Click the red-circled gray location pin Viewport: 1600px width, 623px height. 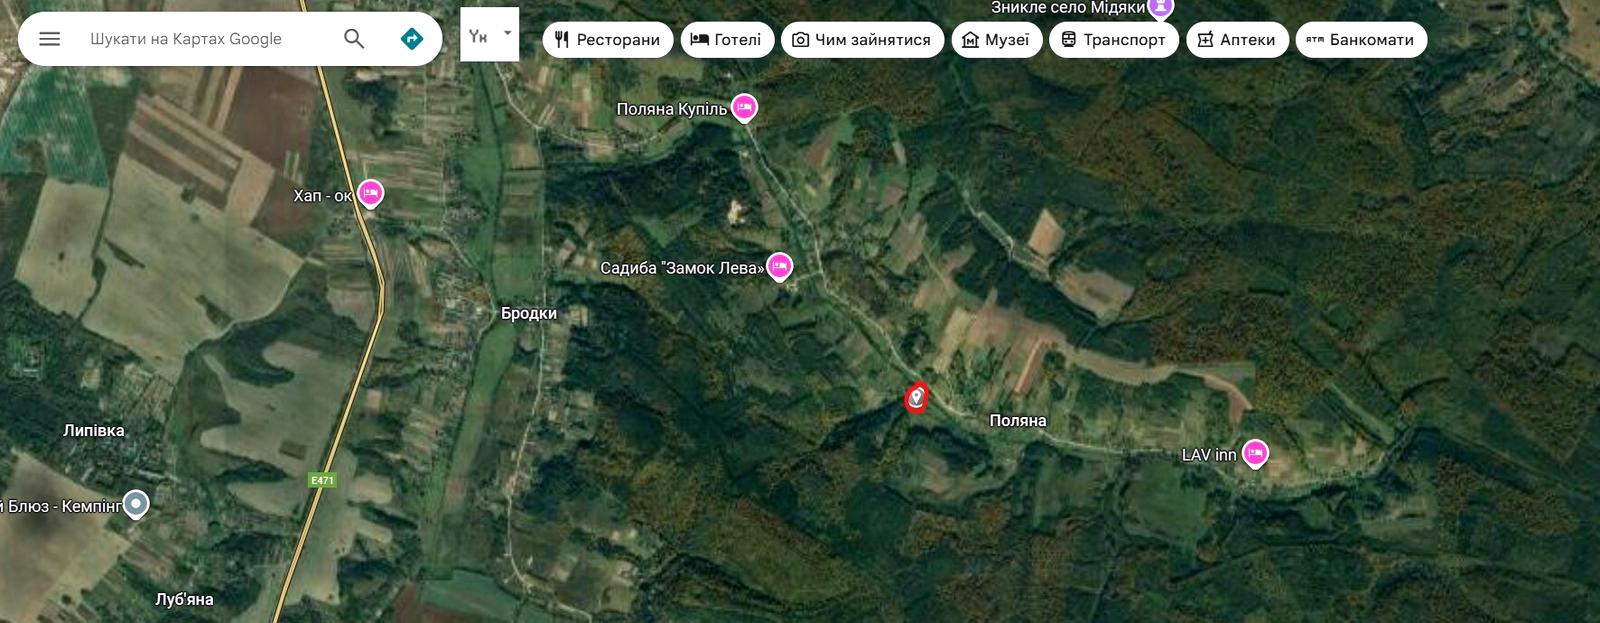pyautogui.click(x=916, y=398)
